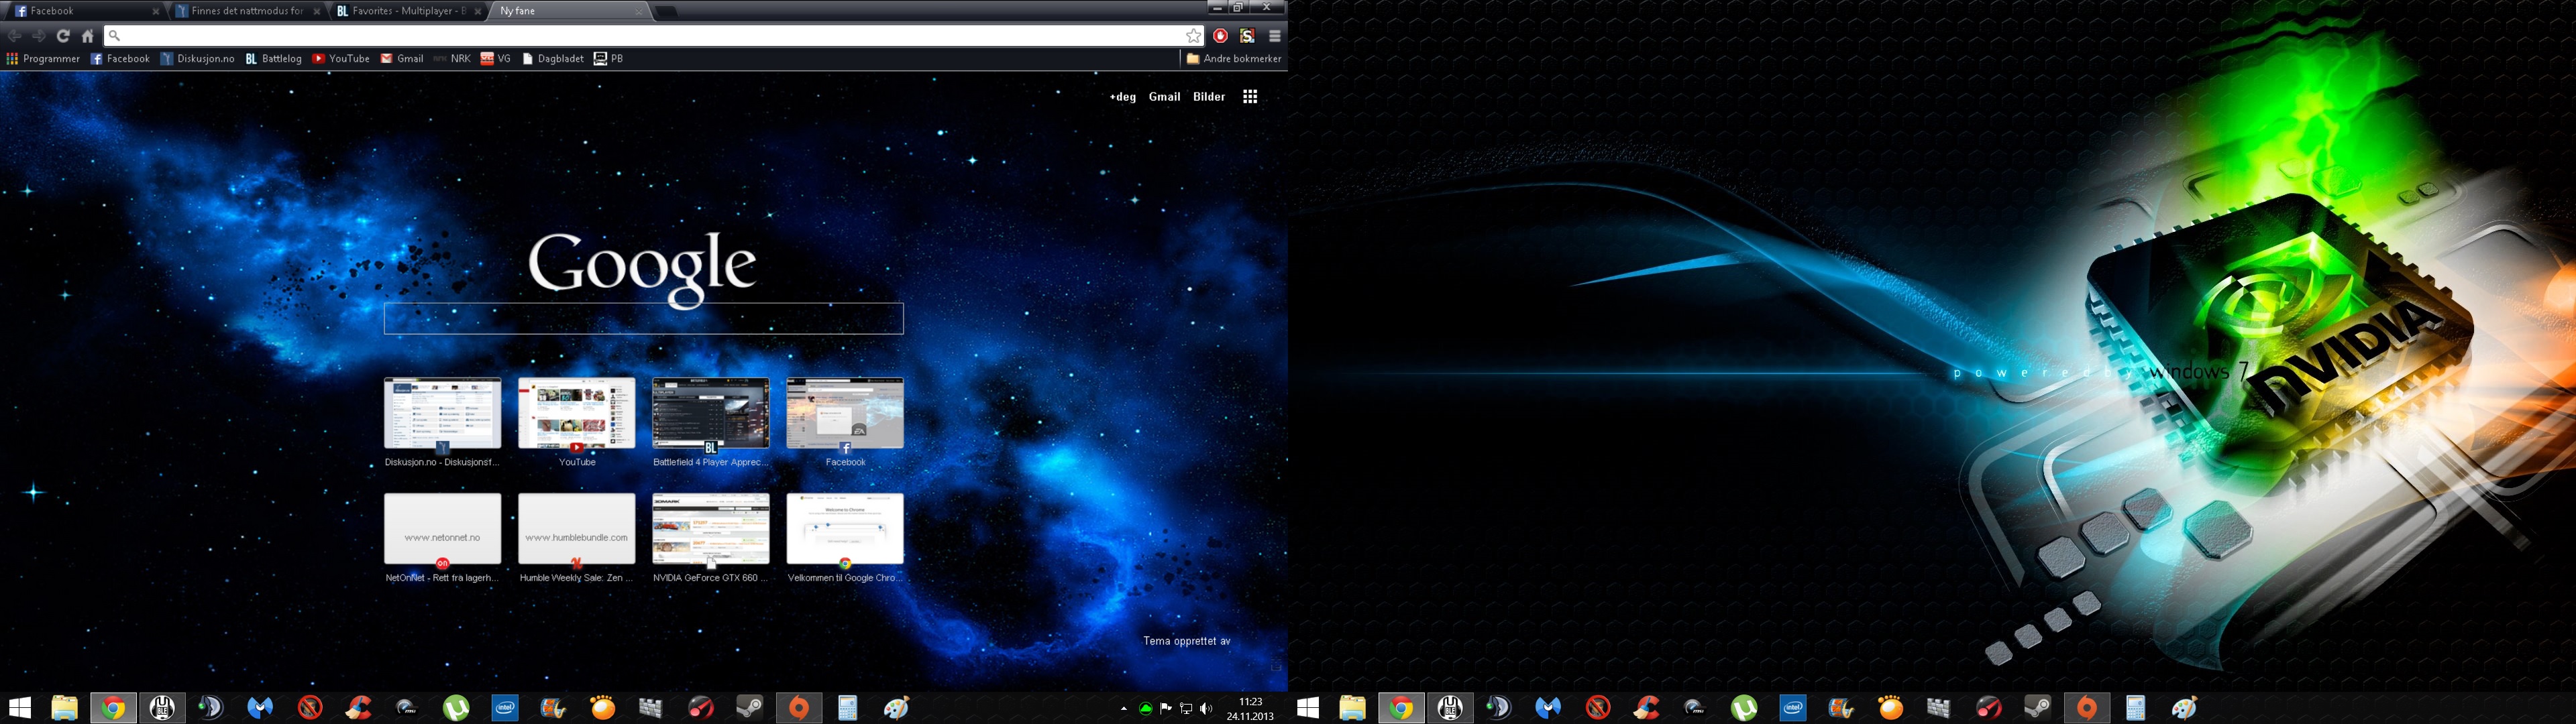Switch to the Facebook tab
Screen dimensions: 2576x724
click(x=85, y=11)
